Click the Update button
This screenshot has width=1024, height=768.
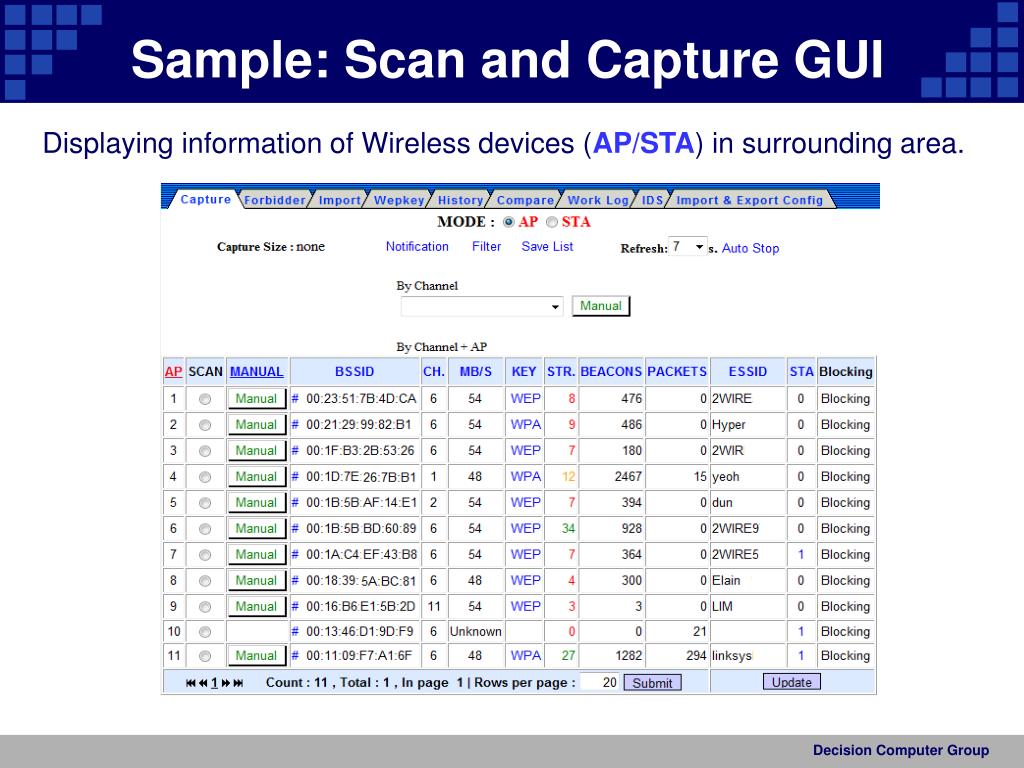792,682
